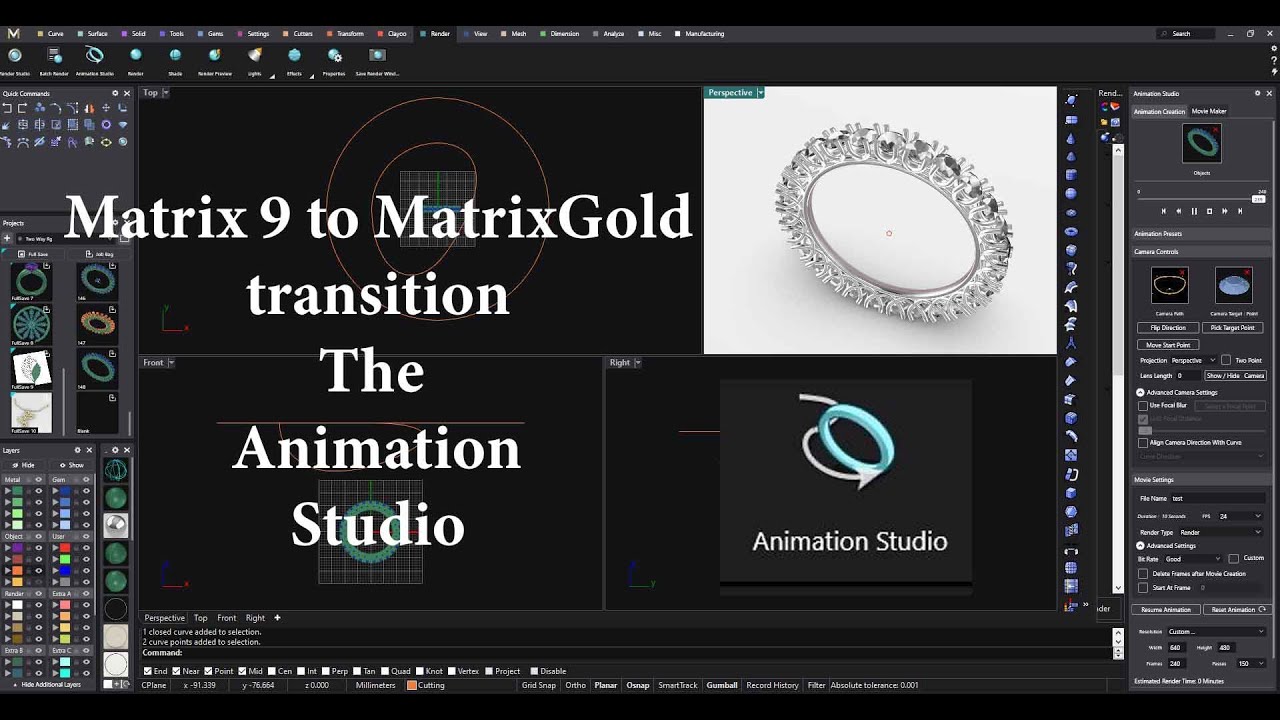This screenshot has height=720, width=1280.
Task: Click Undo in Quick Commands
Action: point(7,108)
